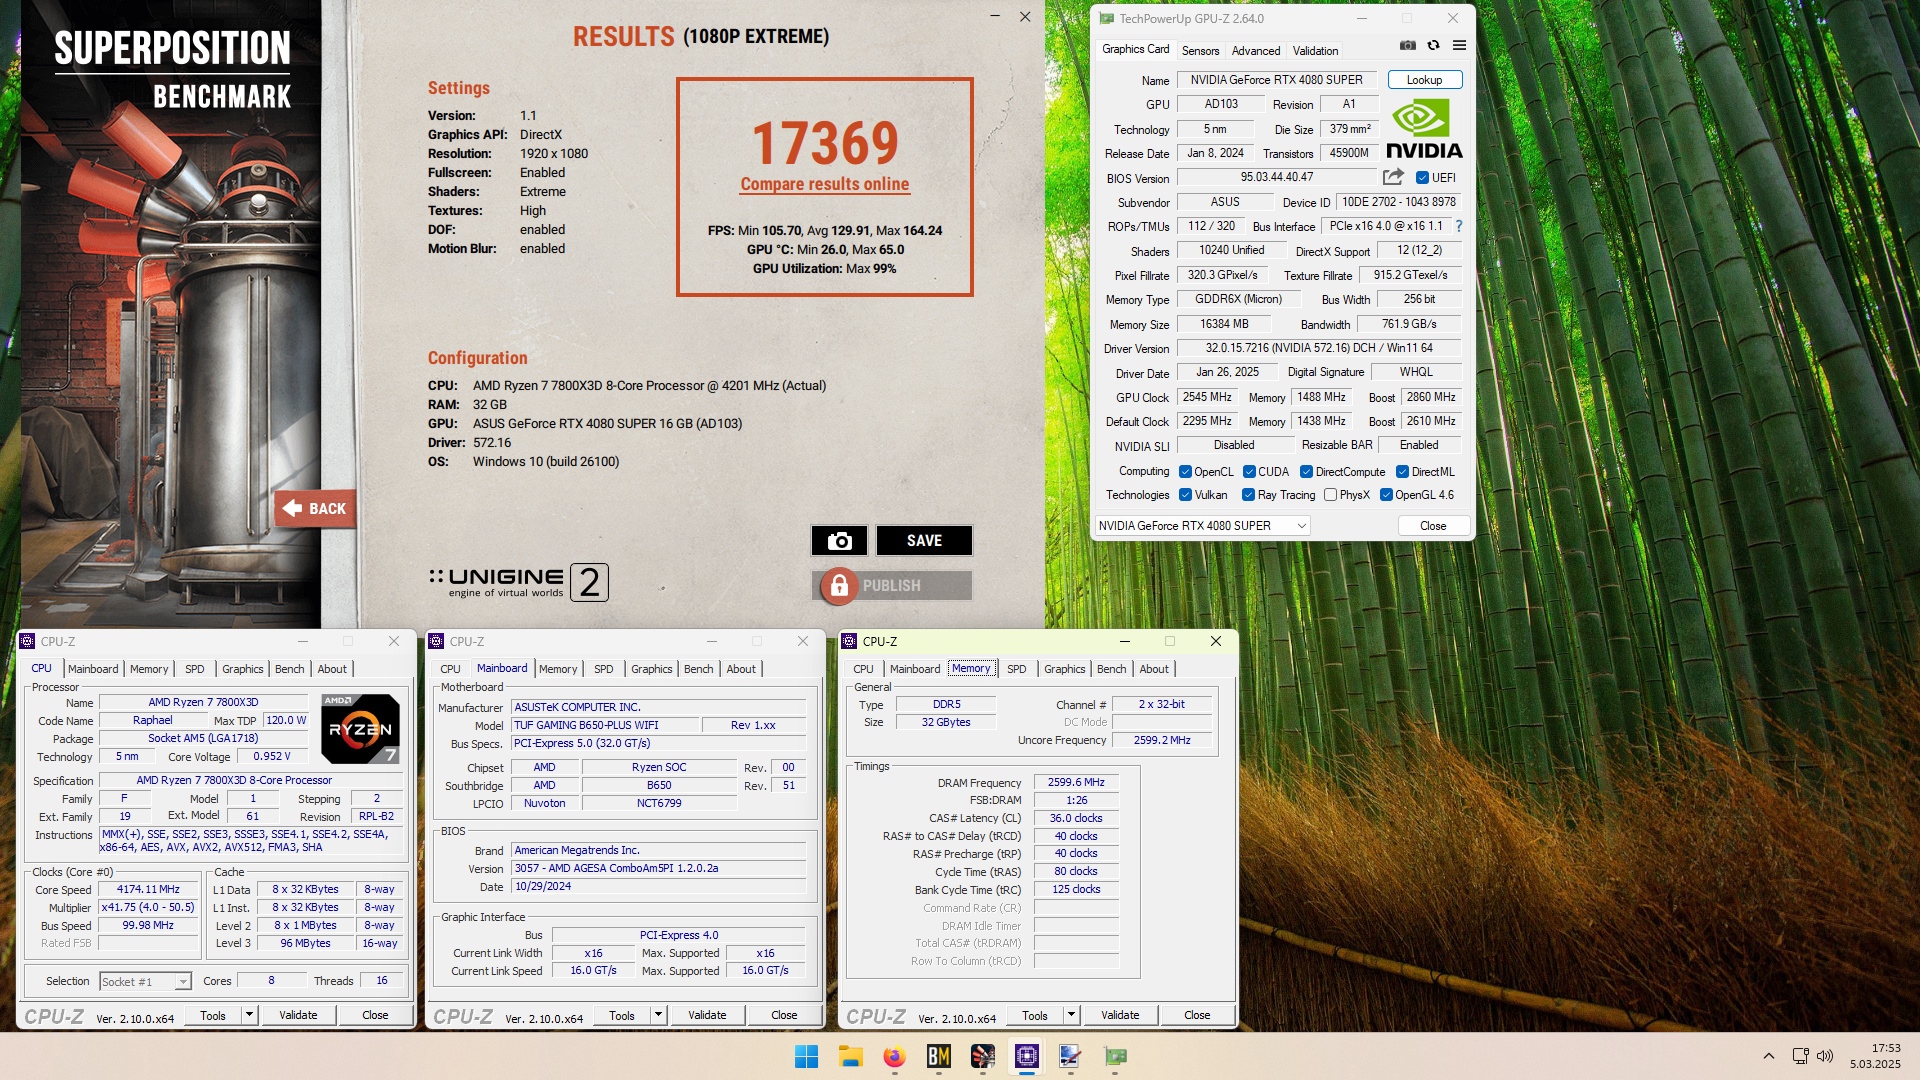
Task: Click the GPU-Z taskbar icon
Action: click(x=1115, y=1056)
